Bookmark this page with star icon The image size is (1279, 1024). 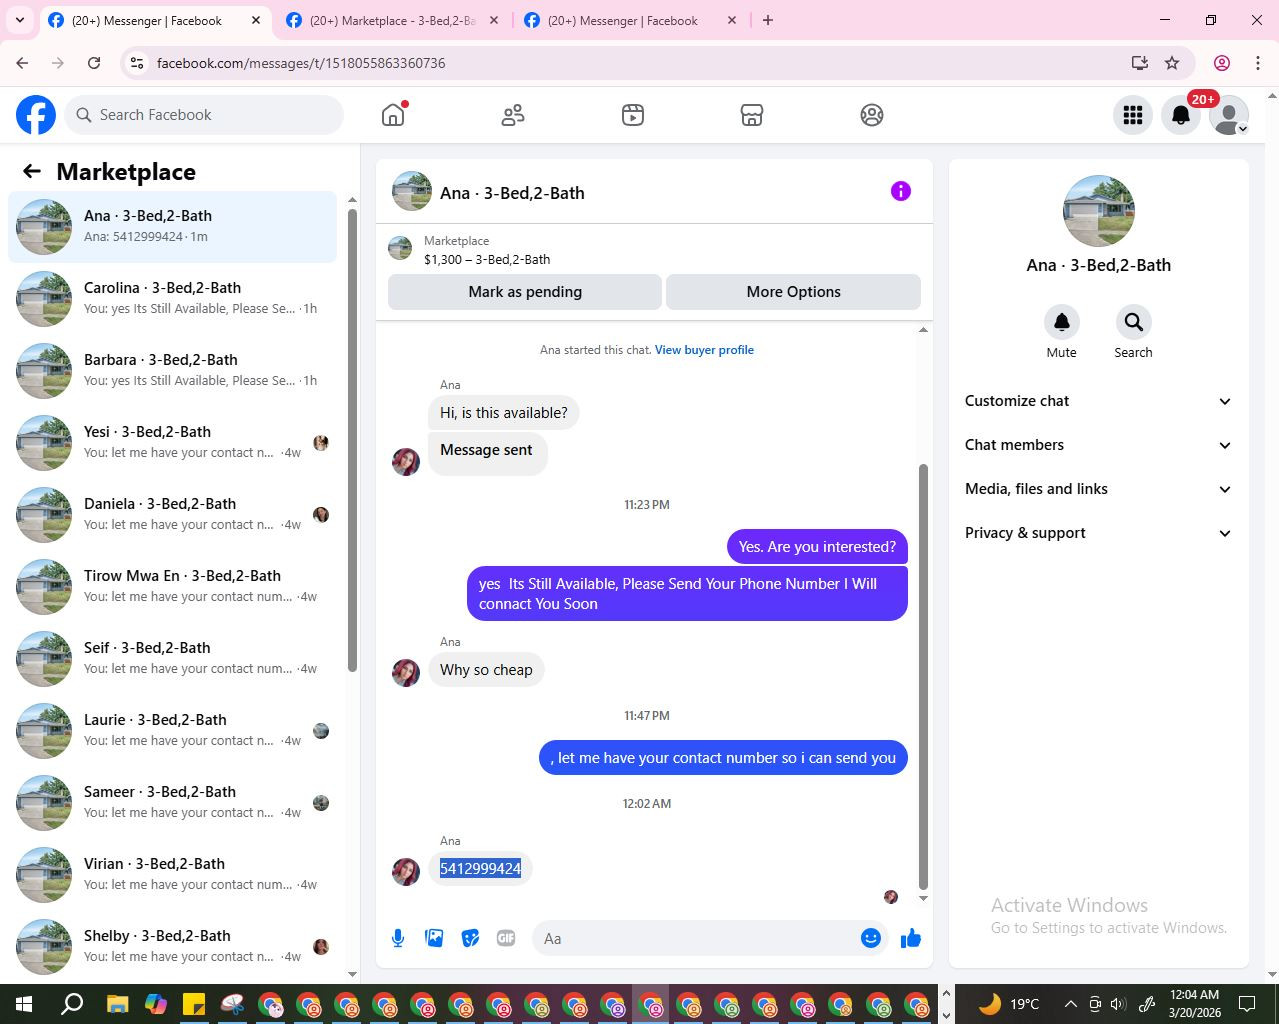(x=1172, y=63)
